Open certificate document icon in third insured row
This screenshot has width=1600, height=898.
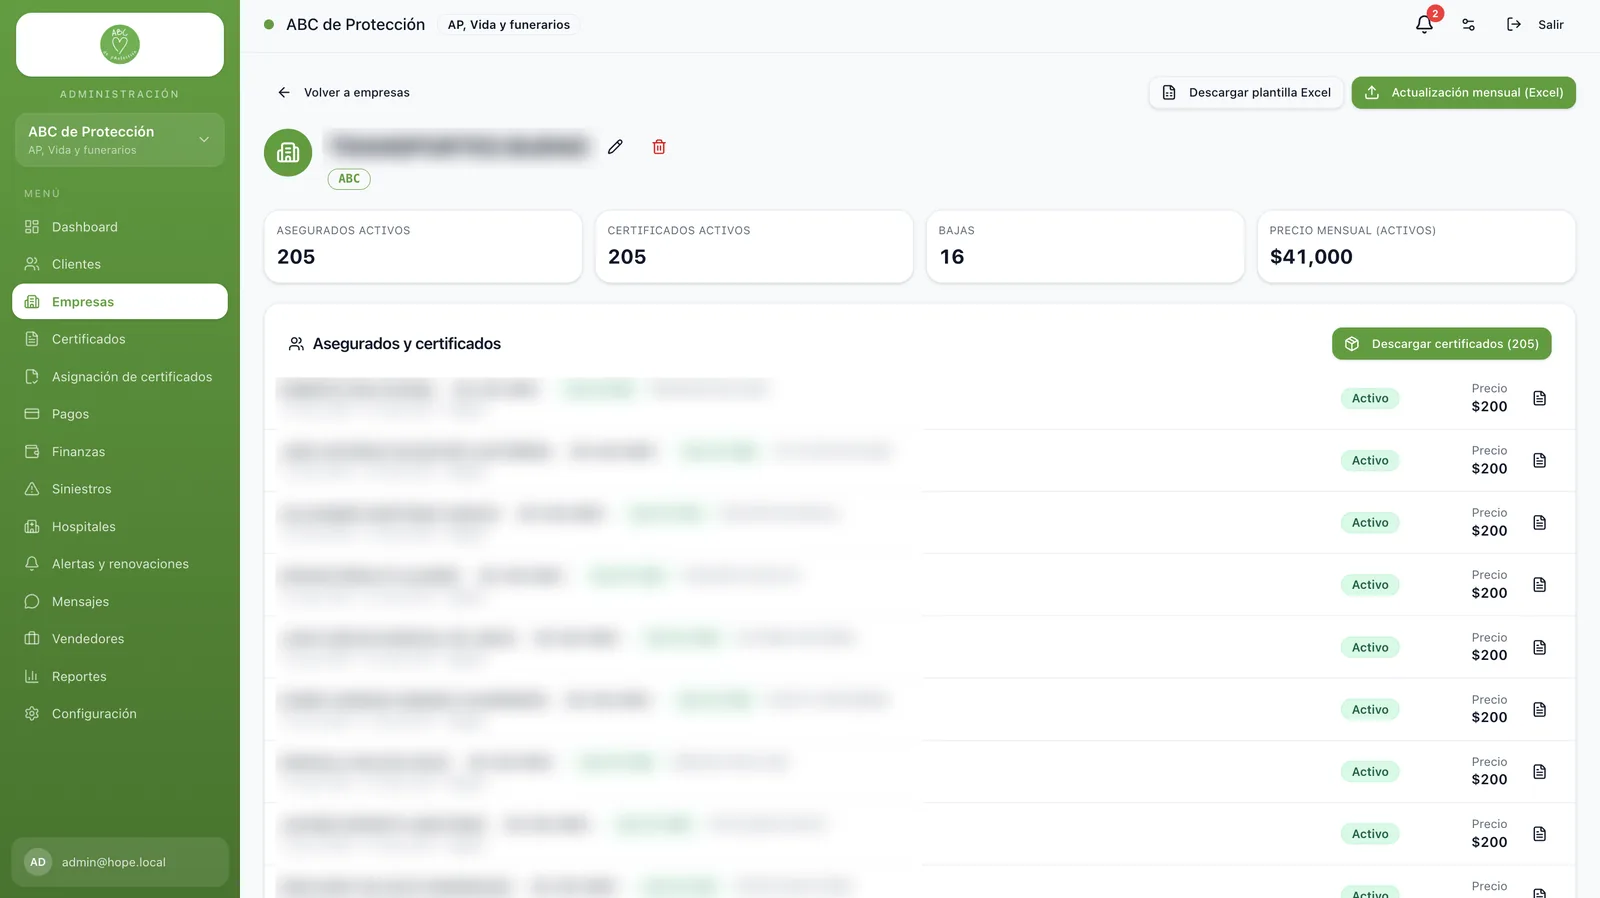[1539, 522]
